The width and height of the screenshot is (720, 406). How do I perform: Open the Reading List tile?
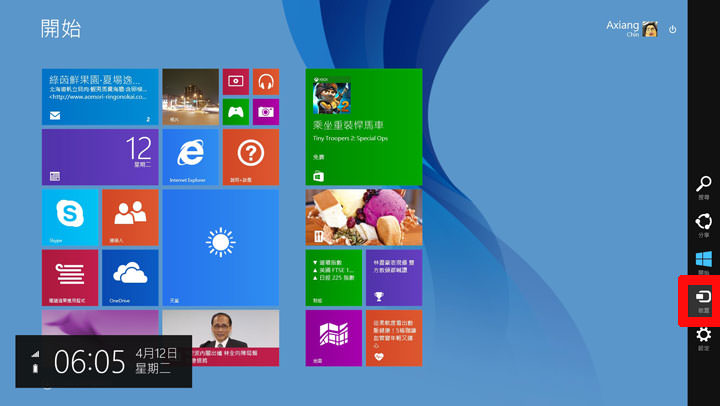[70, 278]
